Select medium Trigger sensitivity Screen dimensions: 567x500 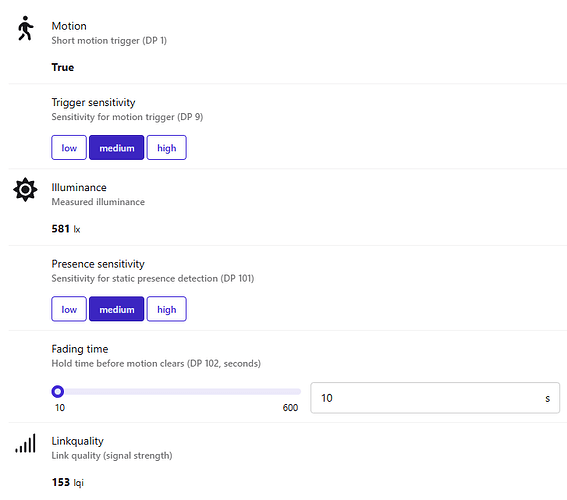point(116,148)
